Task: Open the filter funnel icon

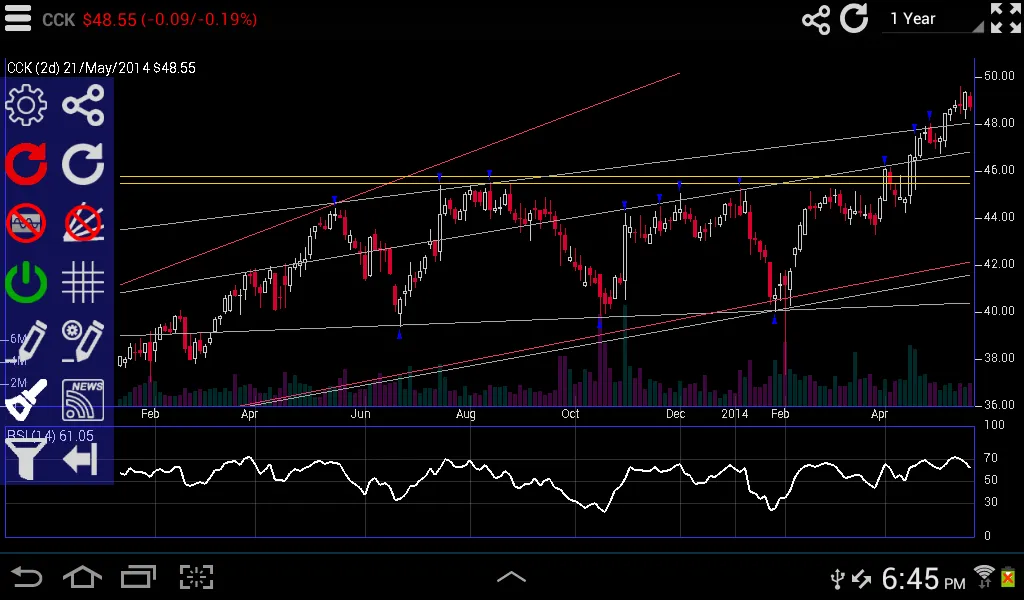Action: (x=26, y=458)
